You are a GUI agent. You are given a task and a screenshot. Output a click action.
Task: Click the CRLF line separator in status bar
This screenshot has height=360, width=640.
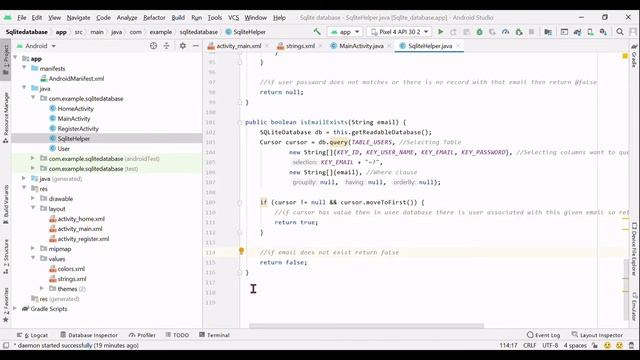tap(529, 345)
